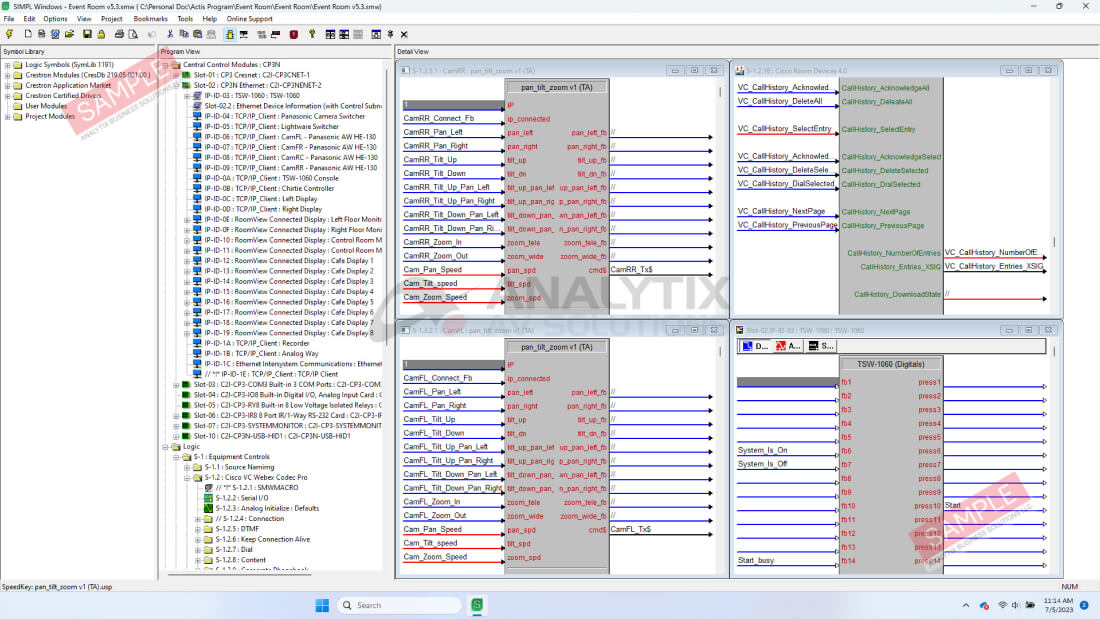This screenshot has width=1100, height=619.
Task: Click the open folder icon in toolbar
Action: tap(69, 34)
